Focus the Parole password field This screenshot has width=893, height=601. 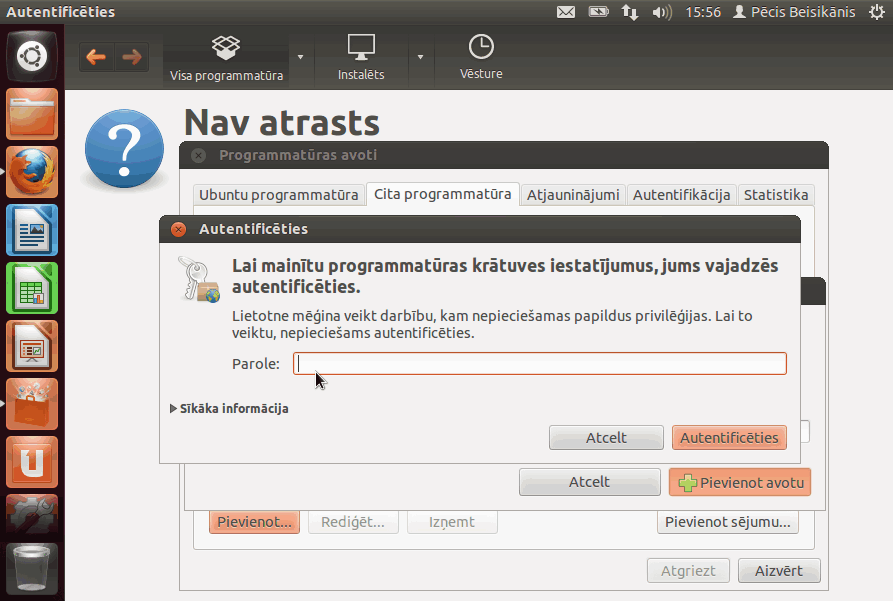(540, 363)
